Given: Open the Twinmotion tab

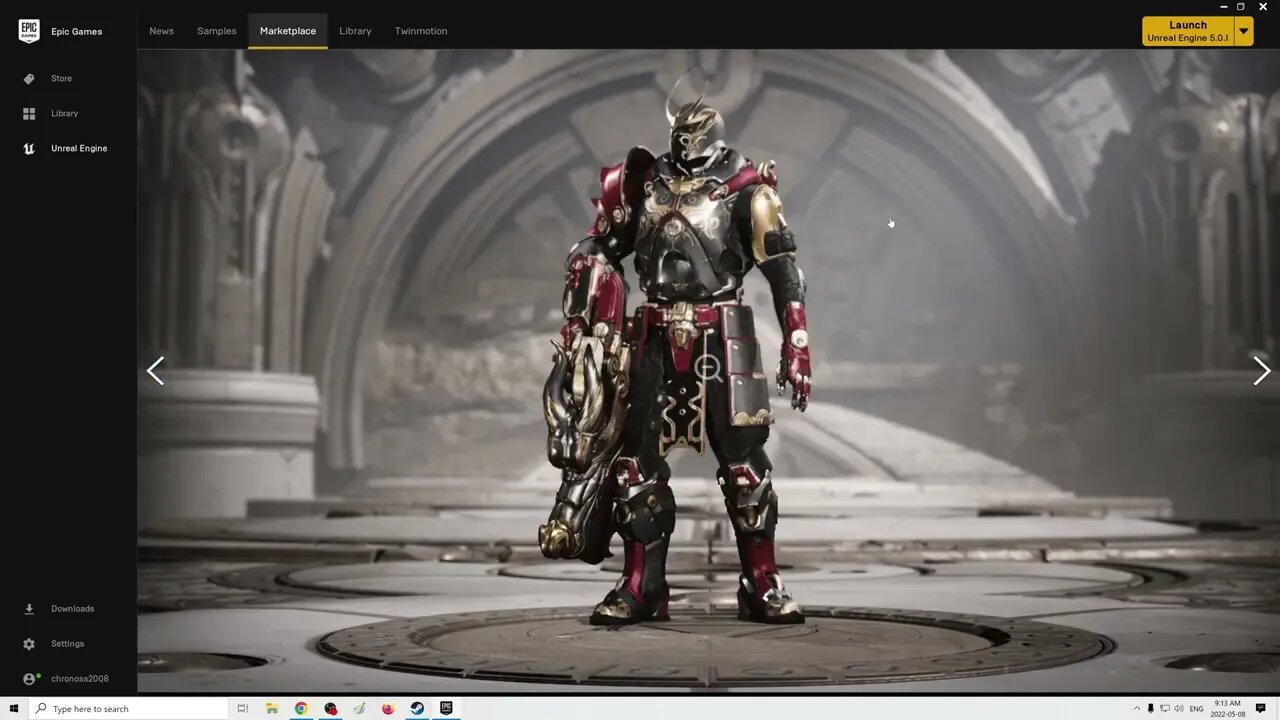Looking at the screenshot, I should tap(421, 31).
